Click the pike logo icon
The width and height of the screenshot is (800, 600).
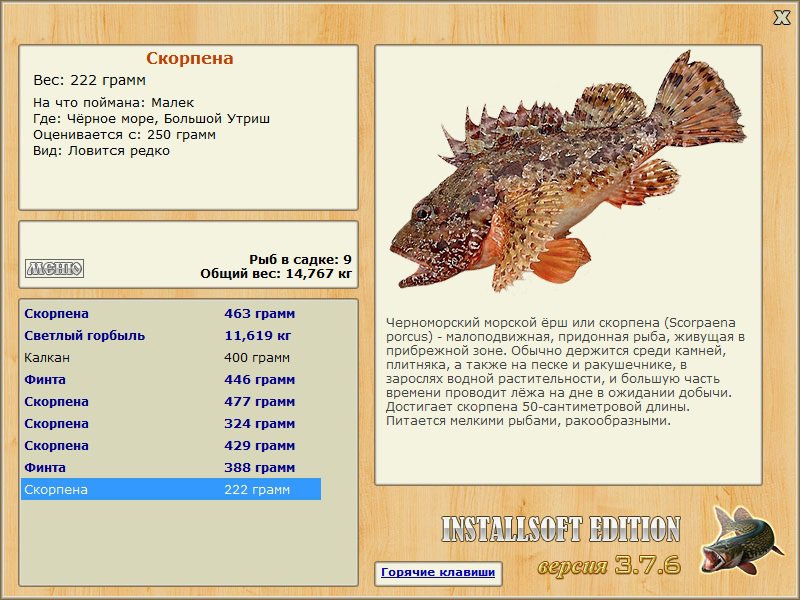740,540
